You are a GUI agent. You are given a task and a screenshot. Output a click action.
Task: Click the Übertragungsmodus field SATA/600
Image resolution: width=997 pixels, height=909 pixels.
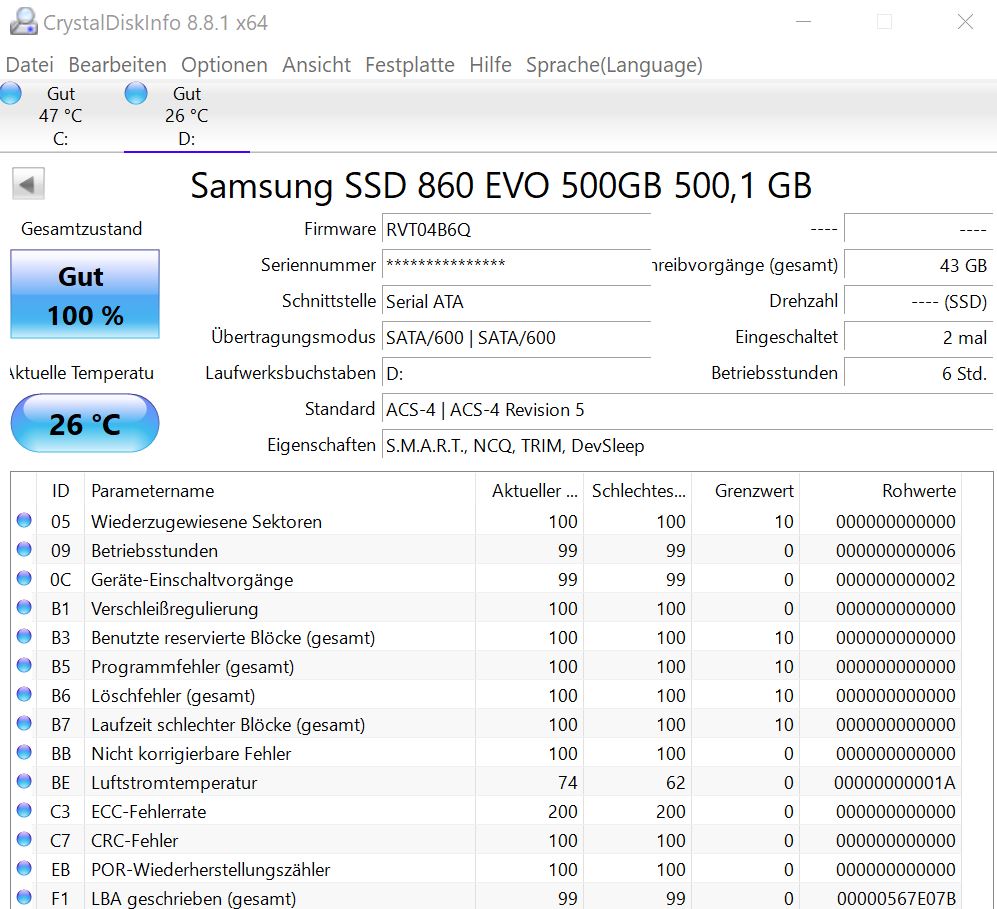pyautogui.click(x=516, y=338)
